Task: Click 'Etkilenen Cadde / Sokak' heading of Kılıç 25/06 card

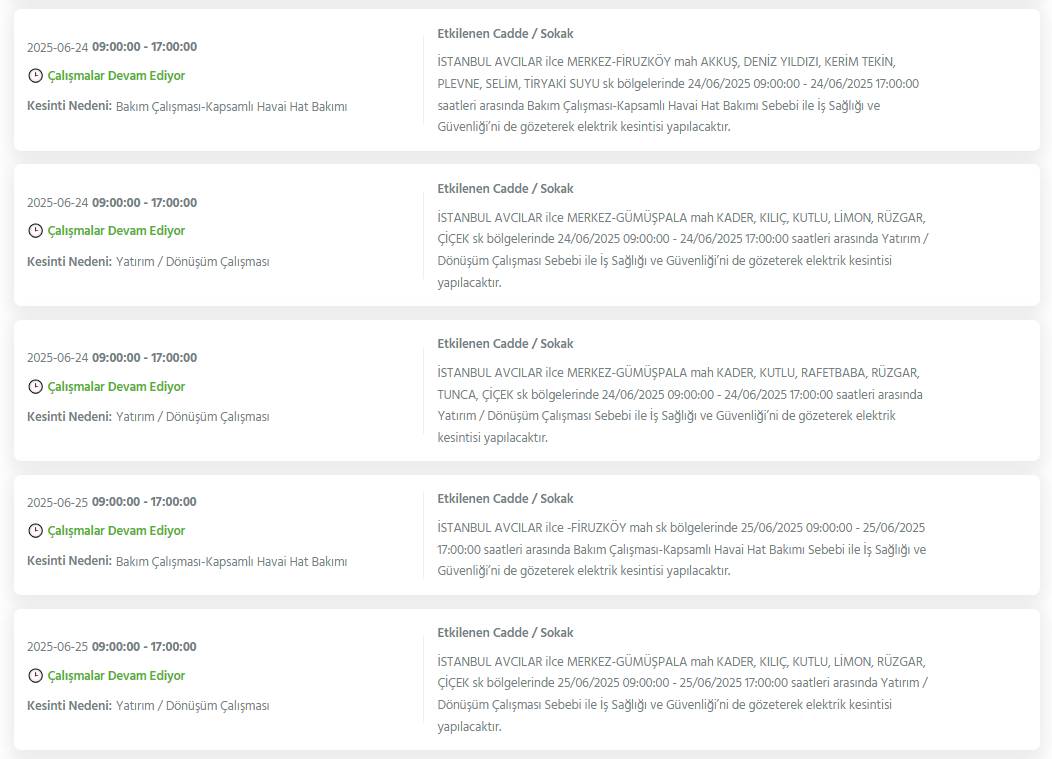Action: point(505,633)
